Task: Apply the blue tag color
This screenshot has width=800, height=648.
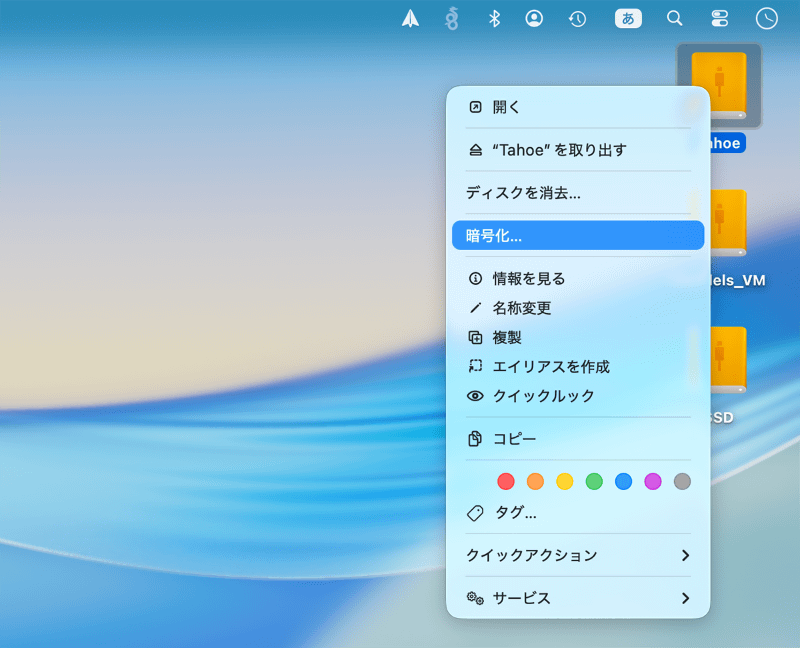Action: [623, 481]
